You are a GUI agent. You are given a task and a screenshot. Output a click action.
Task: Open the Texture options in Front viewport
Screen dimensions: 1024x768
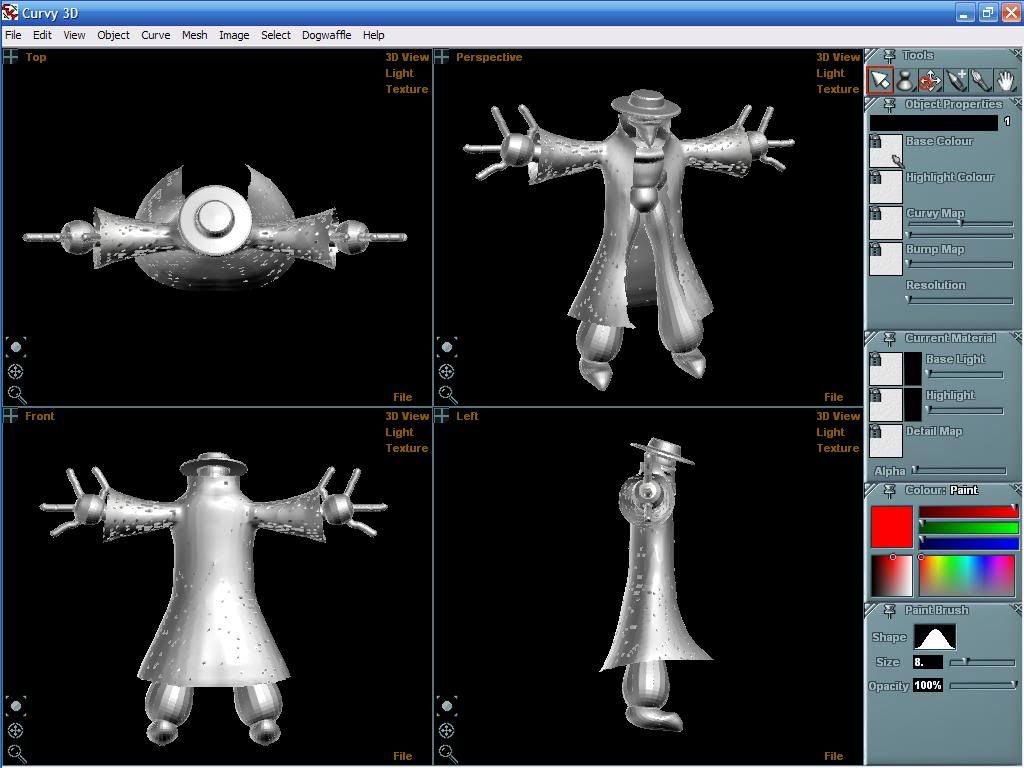(x=406, y=448)
